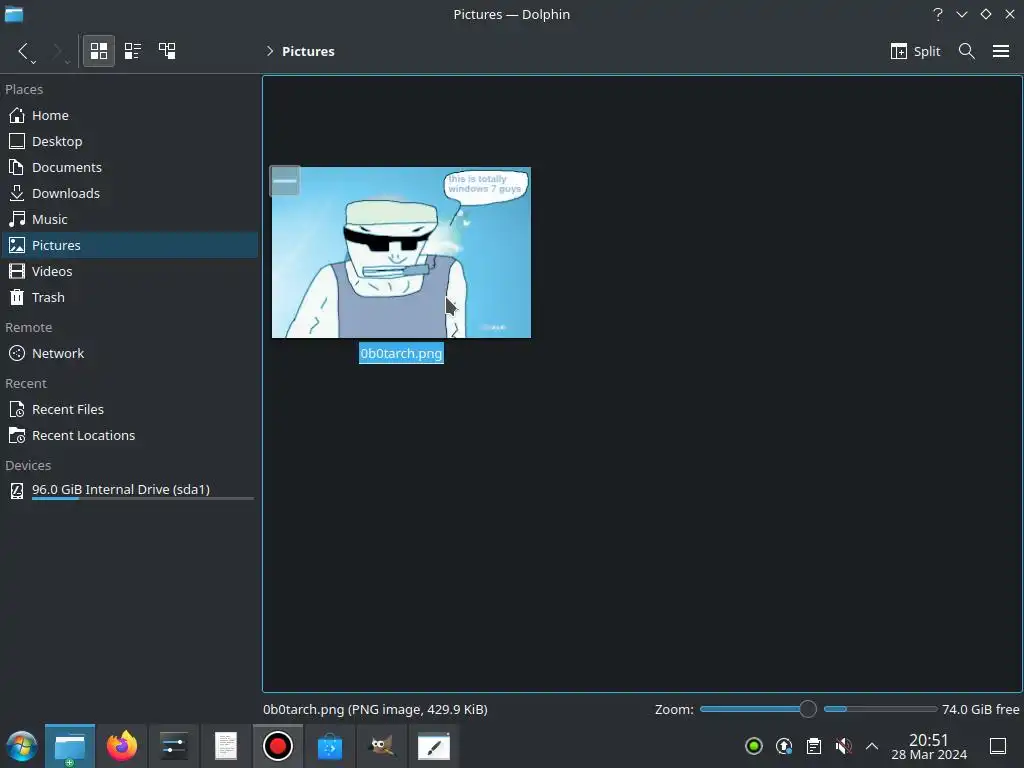Open the clock showing 20:51
This screenshot has height=768, width=1024.
[929, 746]
